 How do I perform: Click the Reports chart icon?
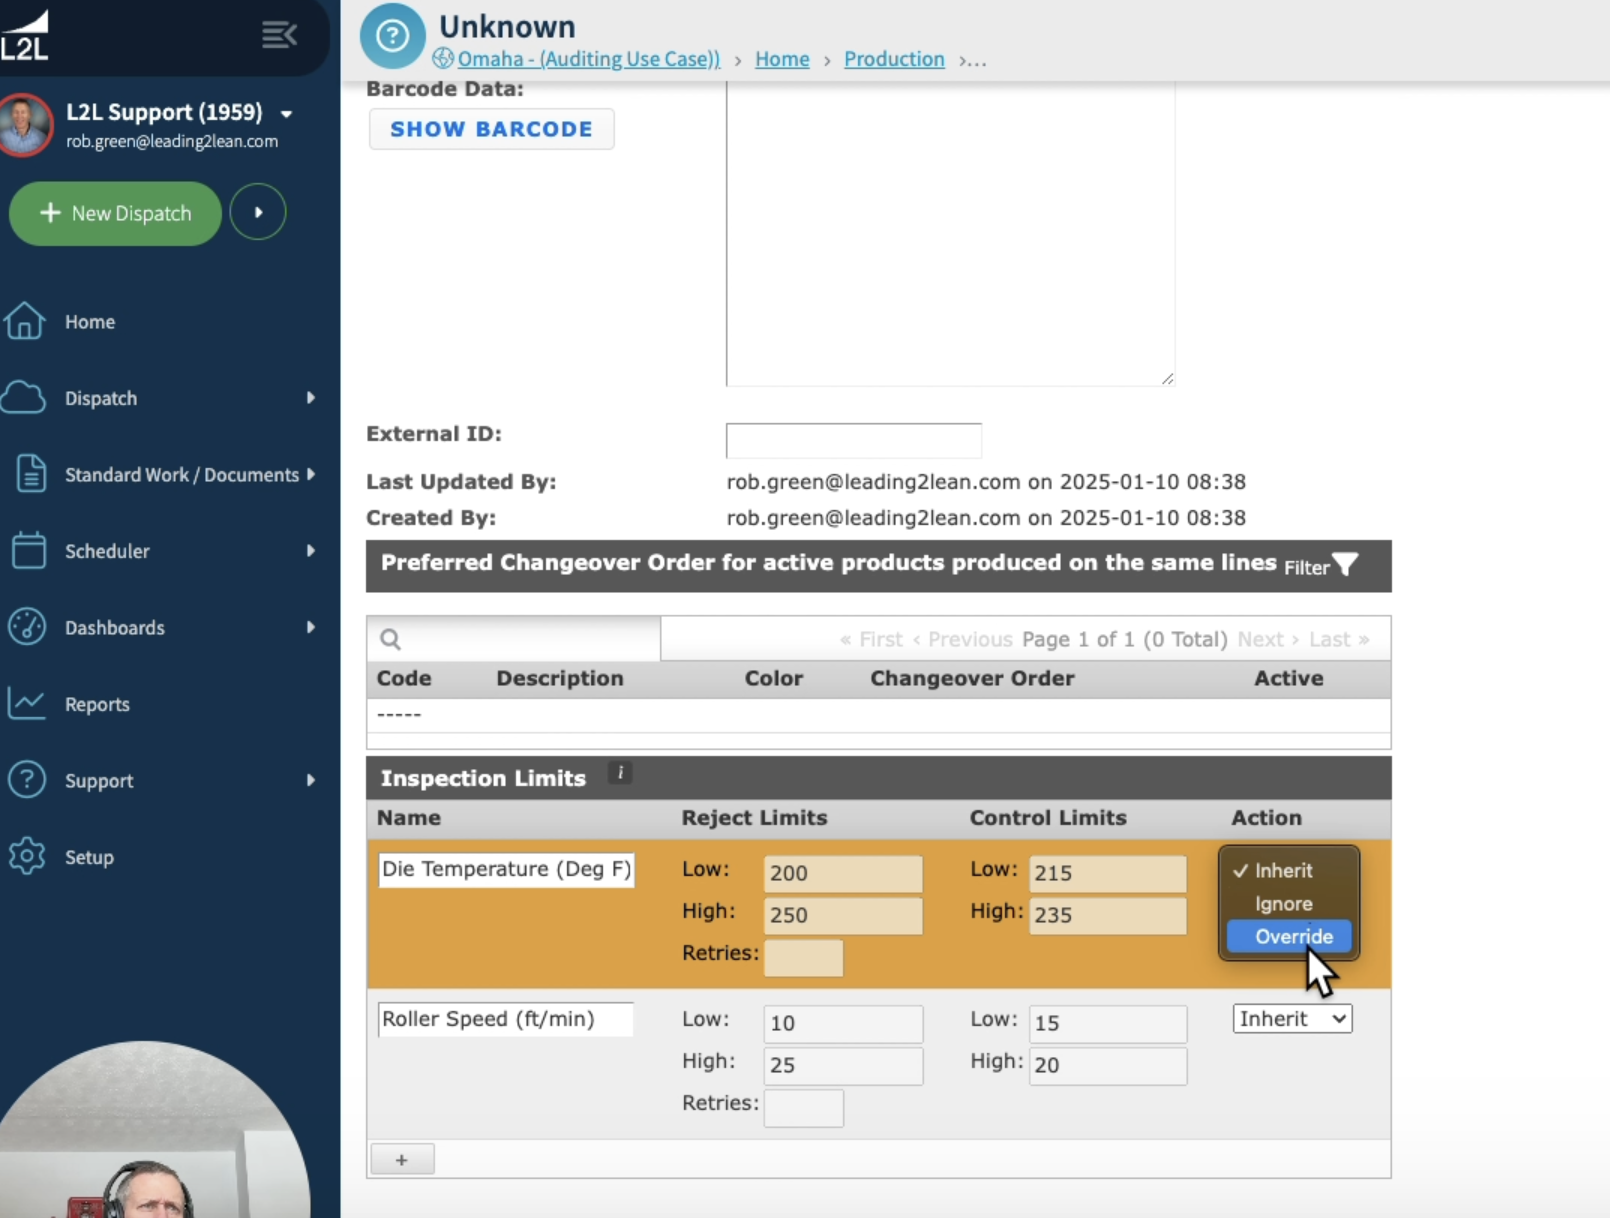pyautogui.click(x=26, y=703)
